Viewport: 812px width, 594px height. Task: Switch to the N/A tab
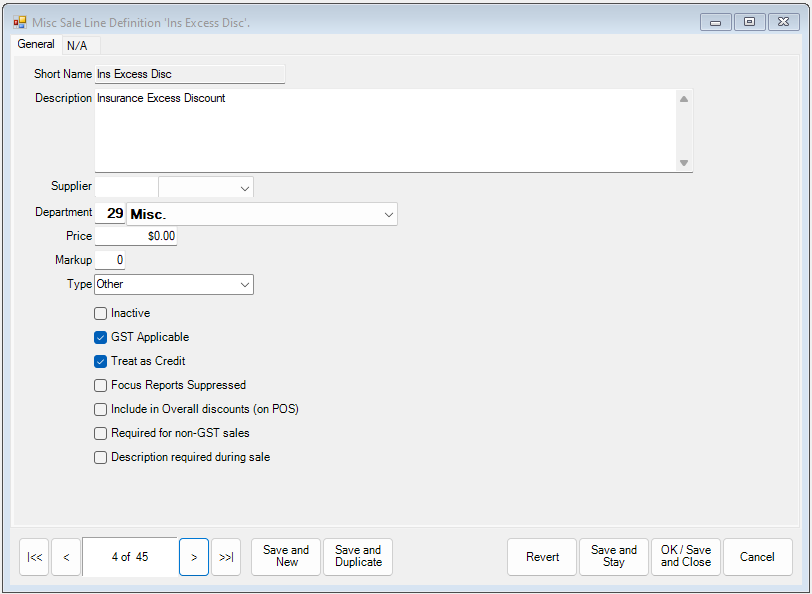coord(78,45)
